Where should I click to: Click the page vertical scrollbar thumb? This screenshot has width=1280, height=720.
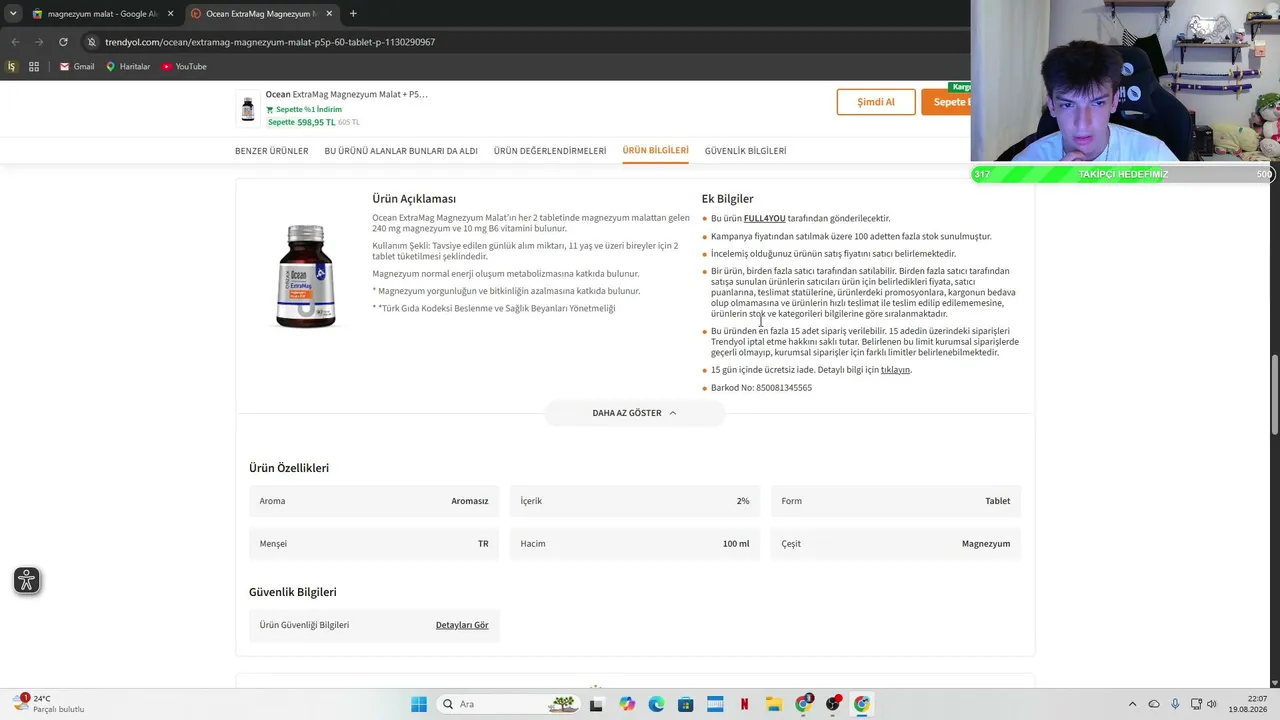click(1274, 394)
